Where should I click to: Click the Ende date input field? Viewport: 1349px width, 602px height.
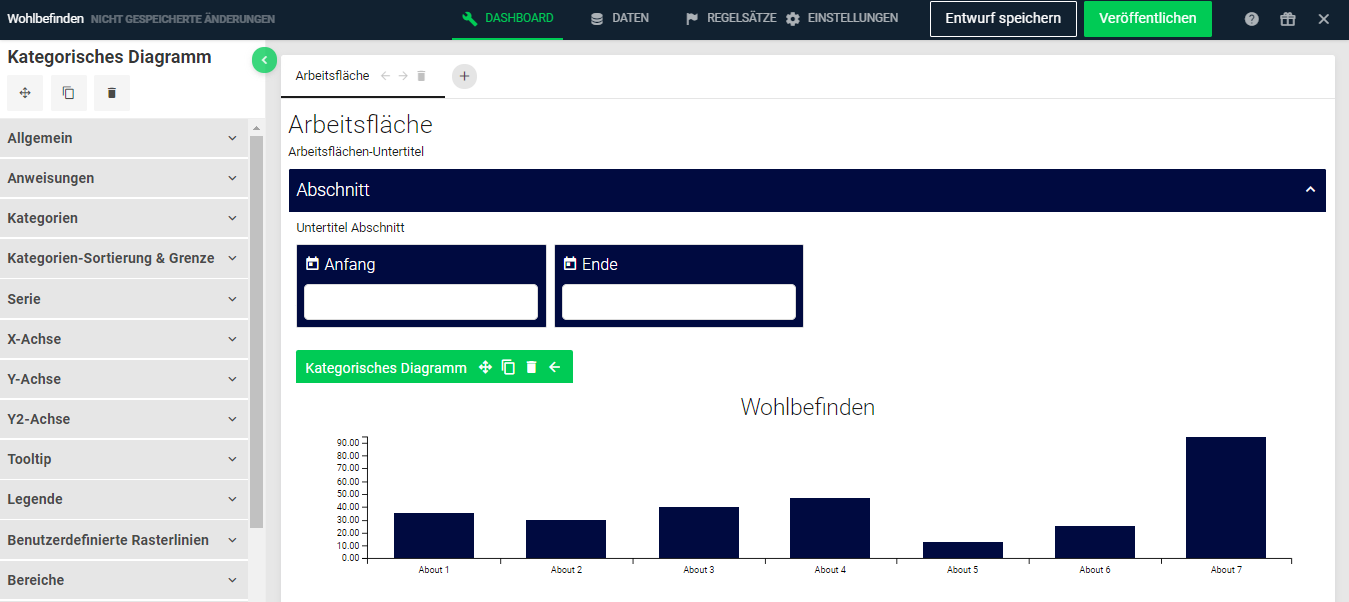click(x=679, y=302)
